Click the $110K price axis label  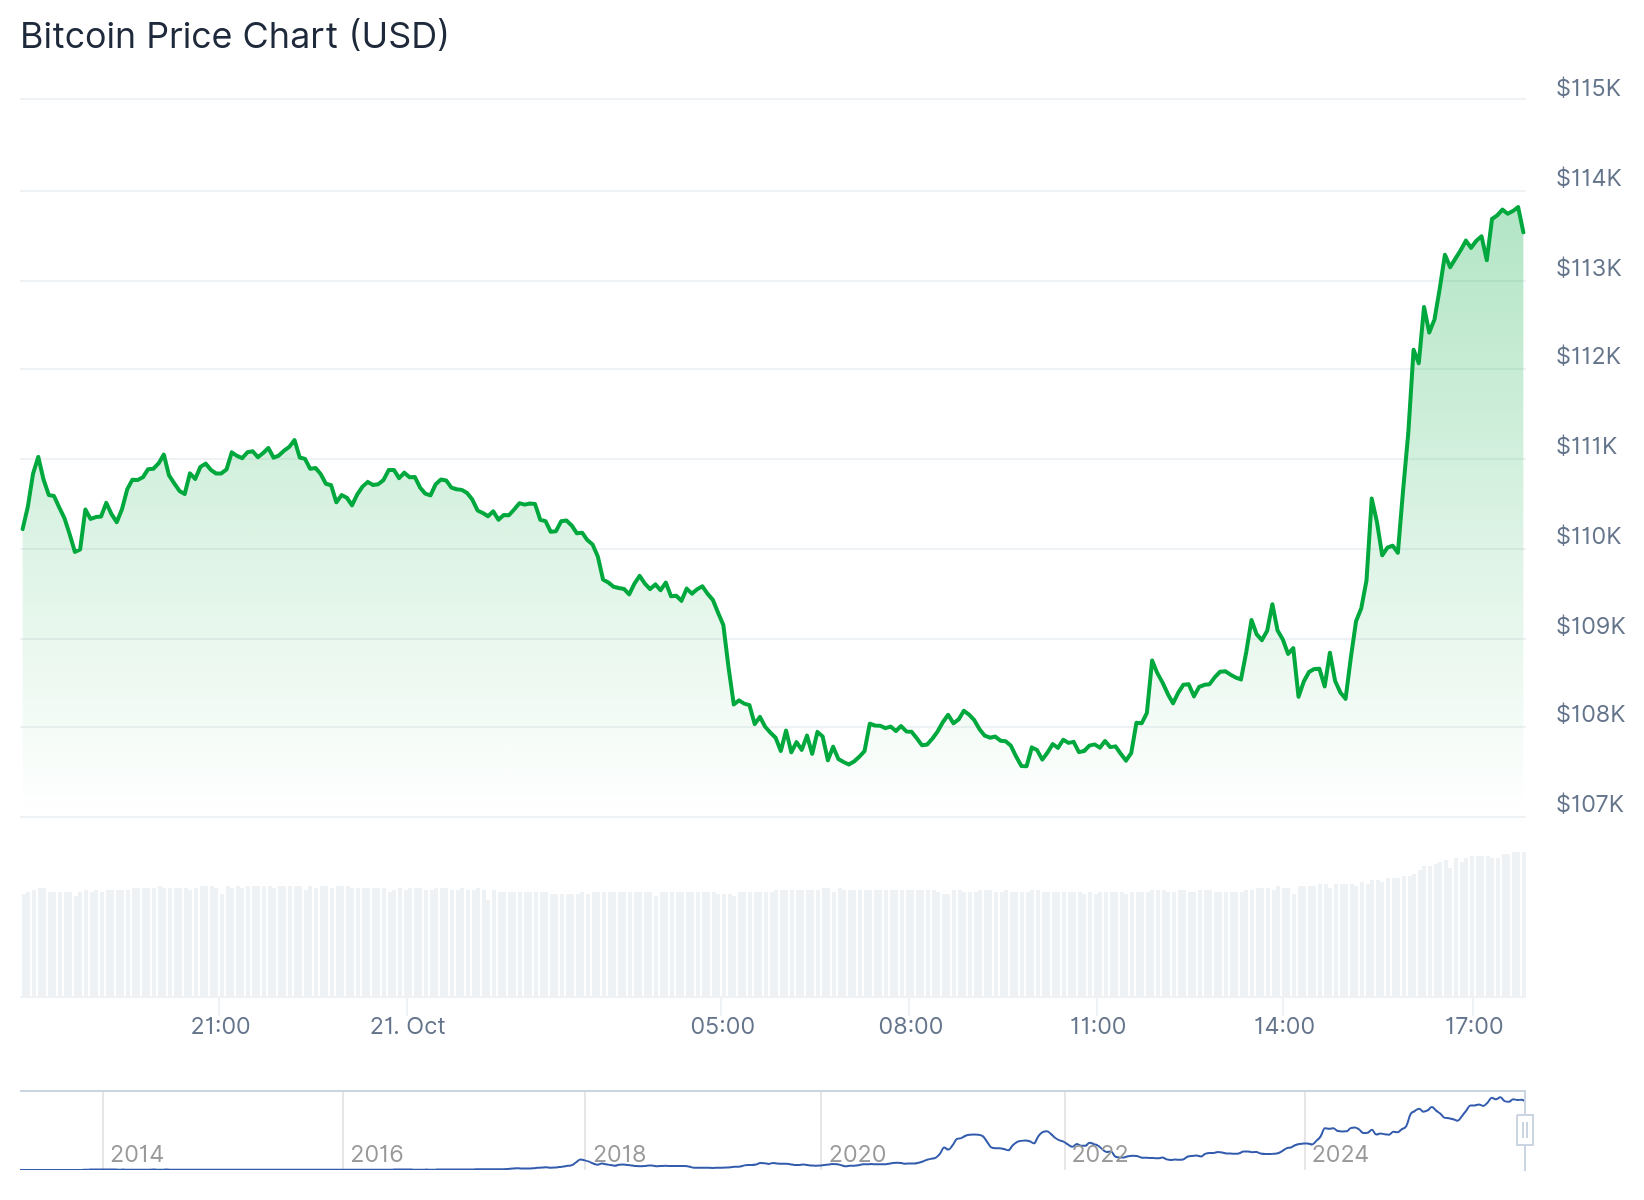(x=1588, y=536)
